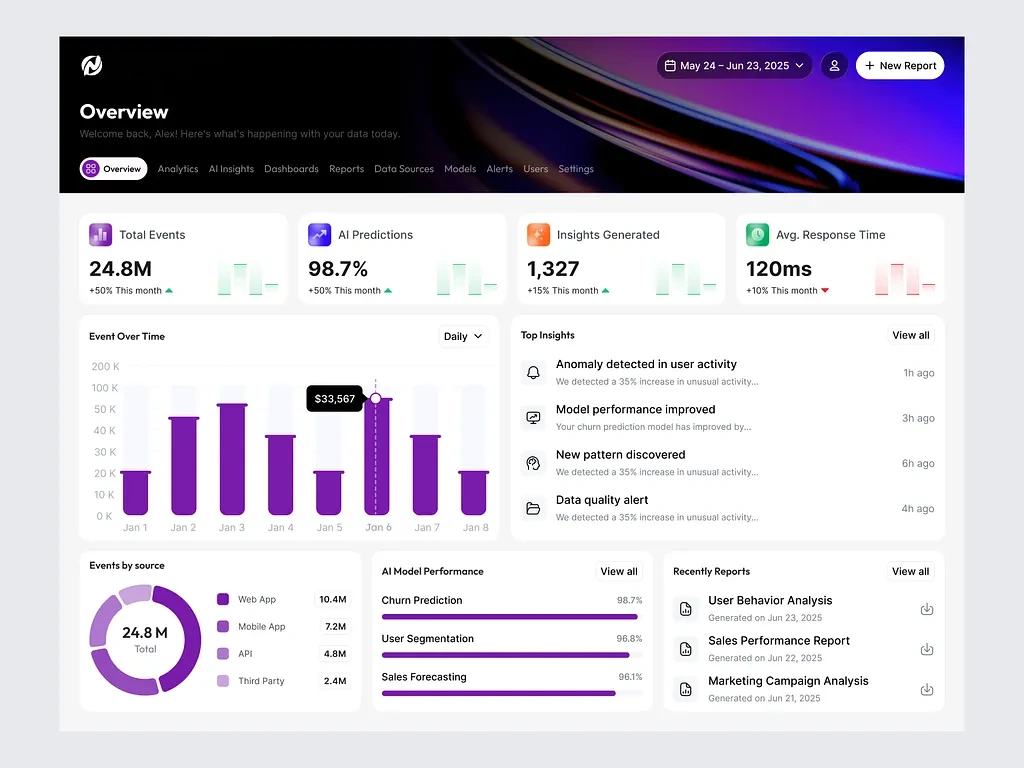Screen dimensions: 1024x768
Task: Expand the Daily interval dropdown
Action: [463, 336]
